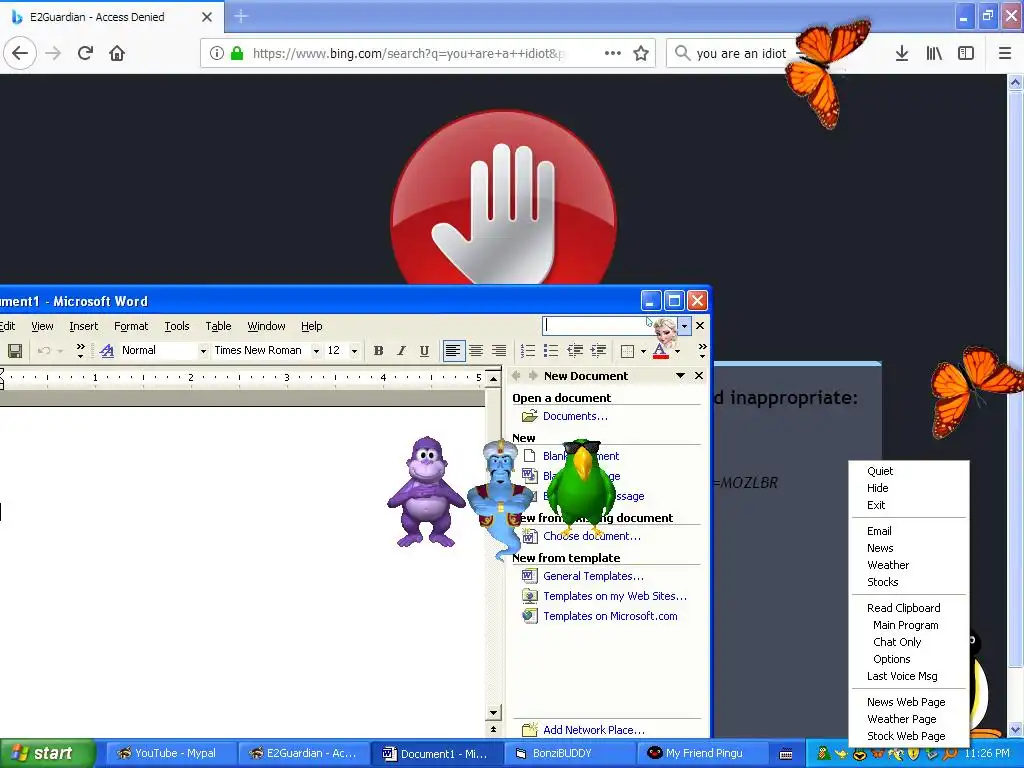Open the Word Insert menu

84,326
